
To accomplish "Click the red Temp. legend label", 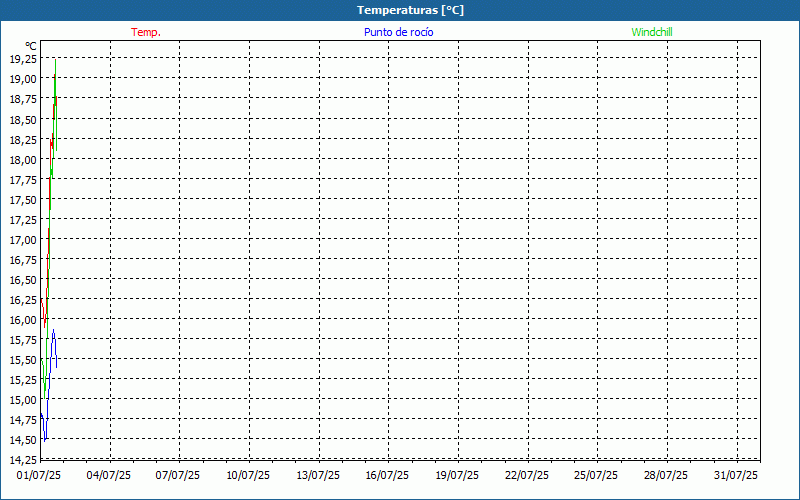I will point(146,32).
